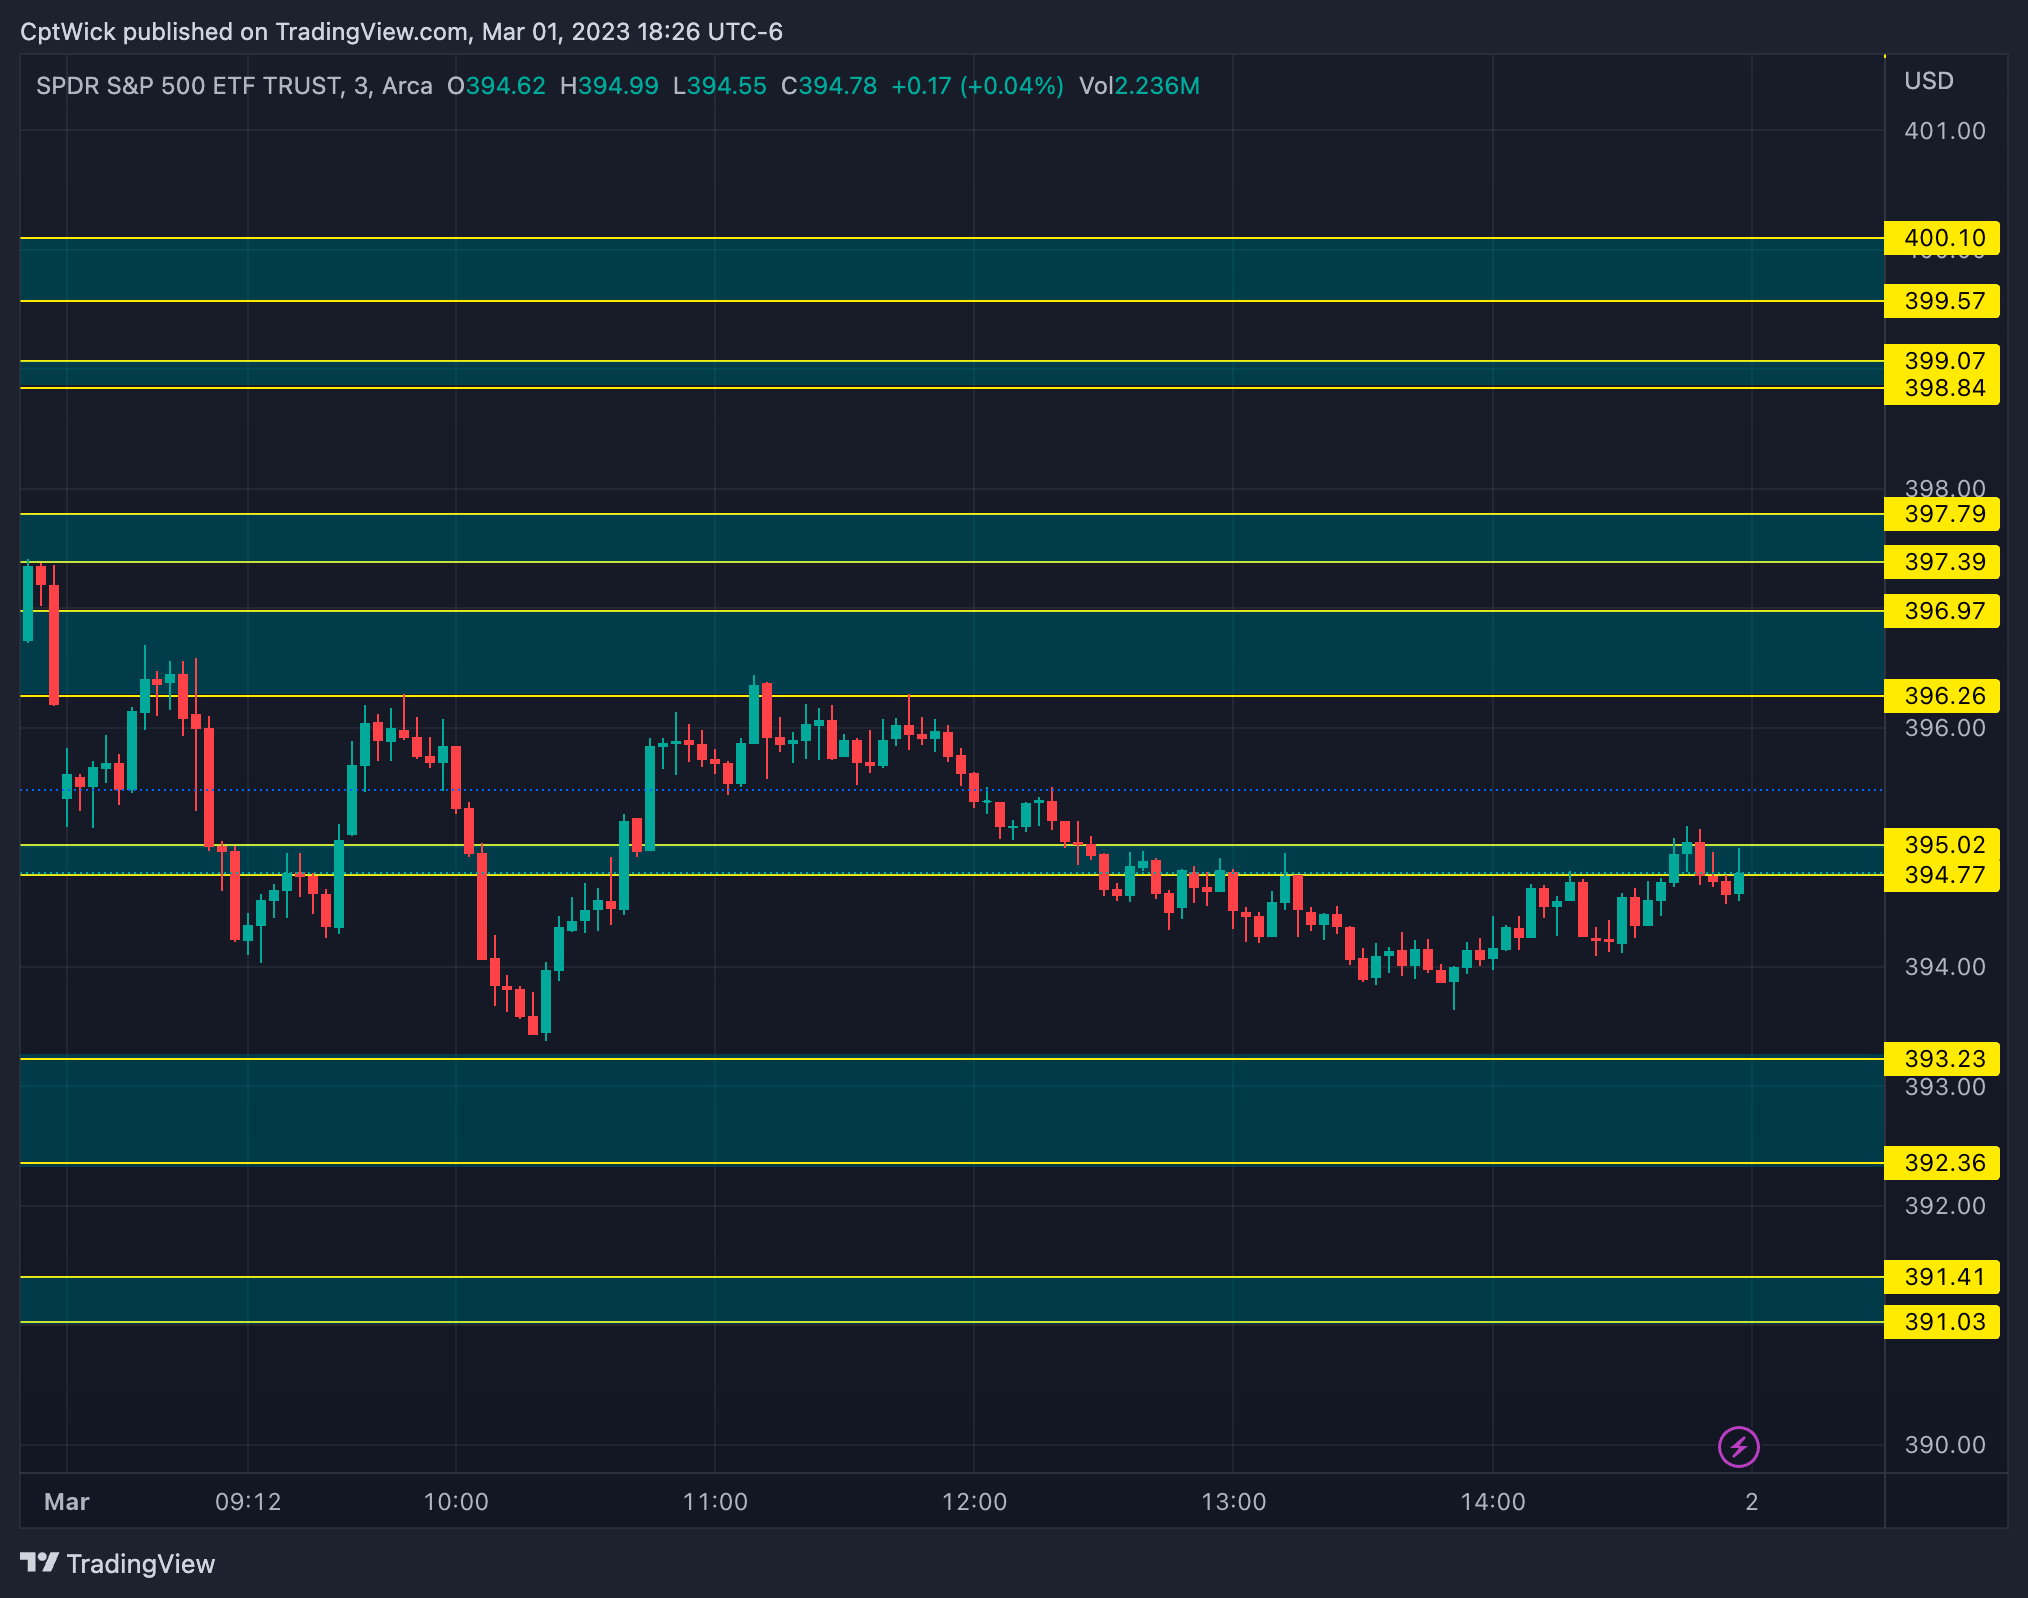Screen dimensions: 2028x1598
Task: Click the 393.23 yellow price label
Action: 1942,1059
